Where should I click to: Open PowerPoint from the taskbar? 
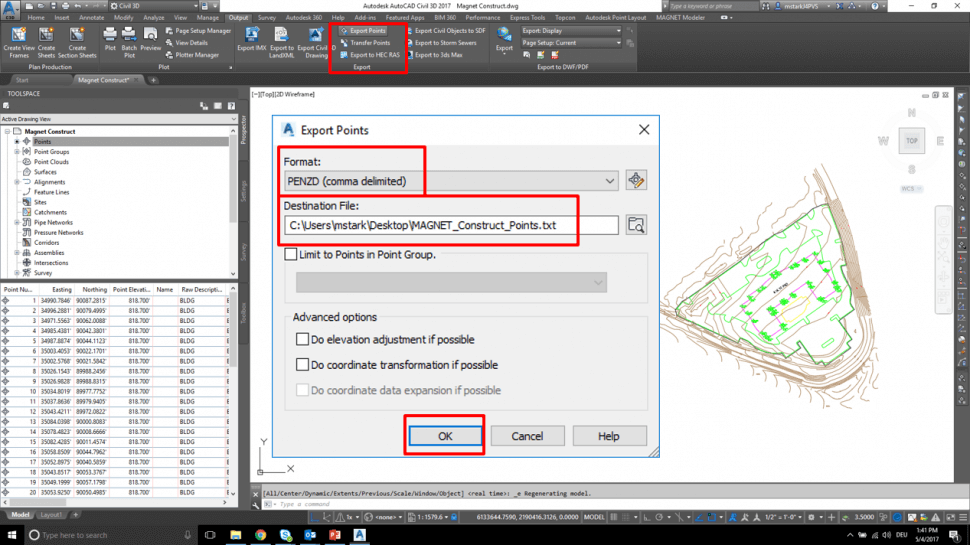coord(335,534)
